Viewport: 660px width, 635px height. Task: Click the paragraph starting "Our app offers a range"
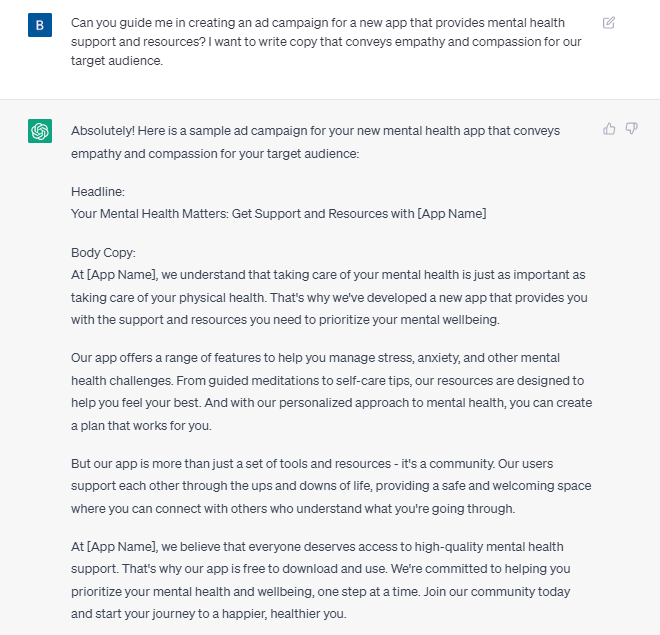click(332, 392)
